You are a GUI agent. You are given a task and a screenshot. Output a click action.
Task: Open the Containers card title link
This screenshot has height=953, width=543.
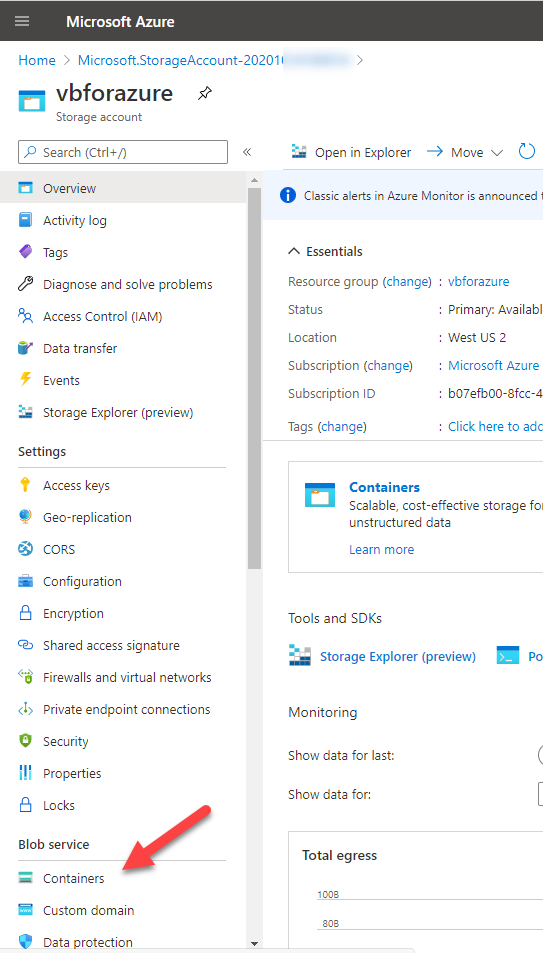(384, 487)
